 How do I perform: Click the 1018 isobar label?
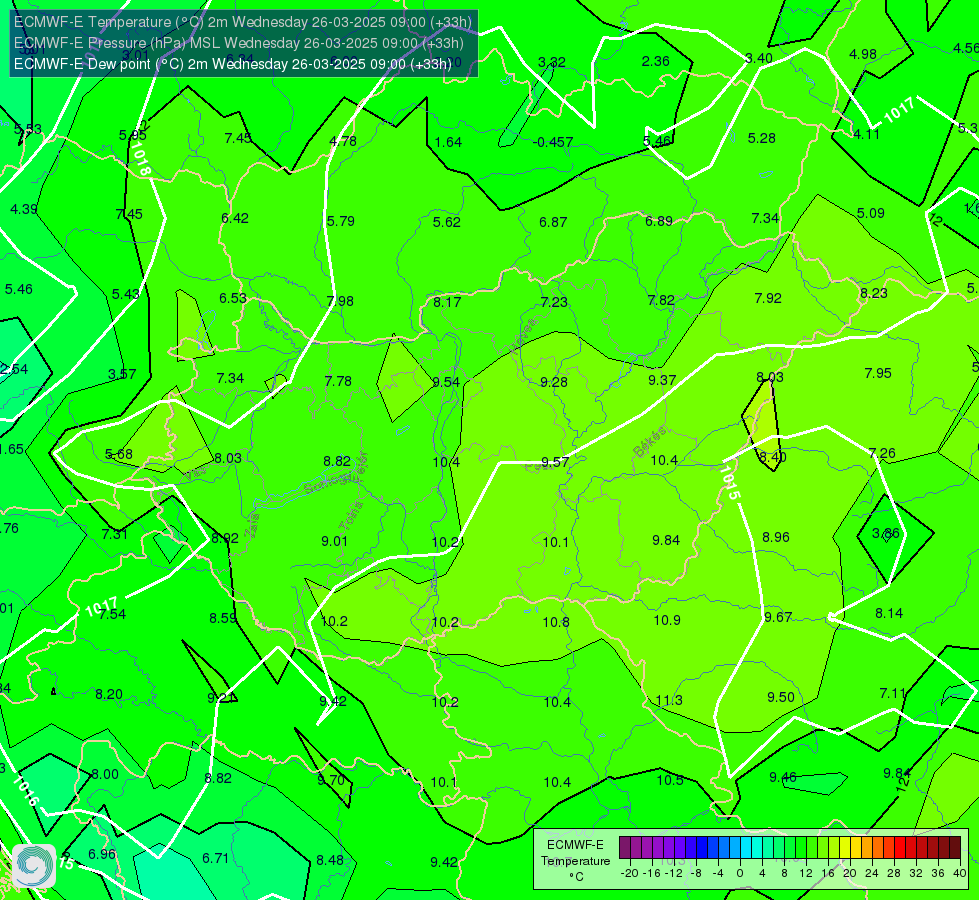(x=140, y=159)
